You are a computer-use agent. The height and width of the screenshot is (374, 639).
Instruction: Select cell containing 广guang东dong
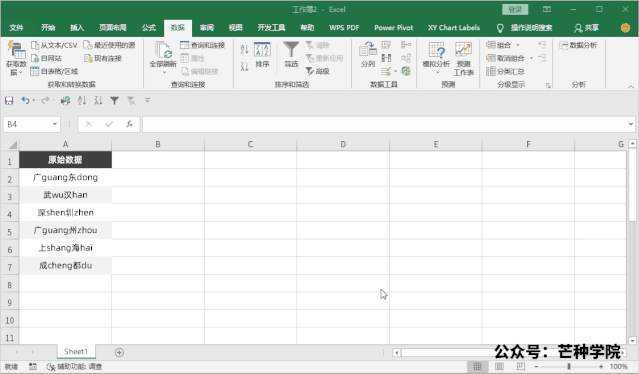(65, 178)
